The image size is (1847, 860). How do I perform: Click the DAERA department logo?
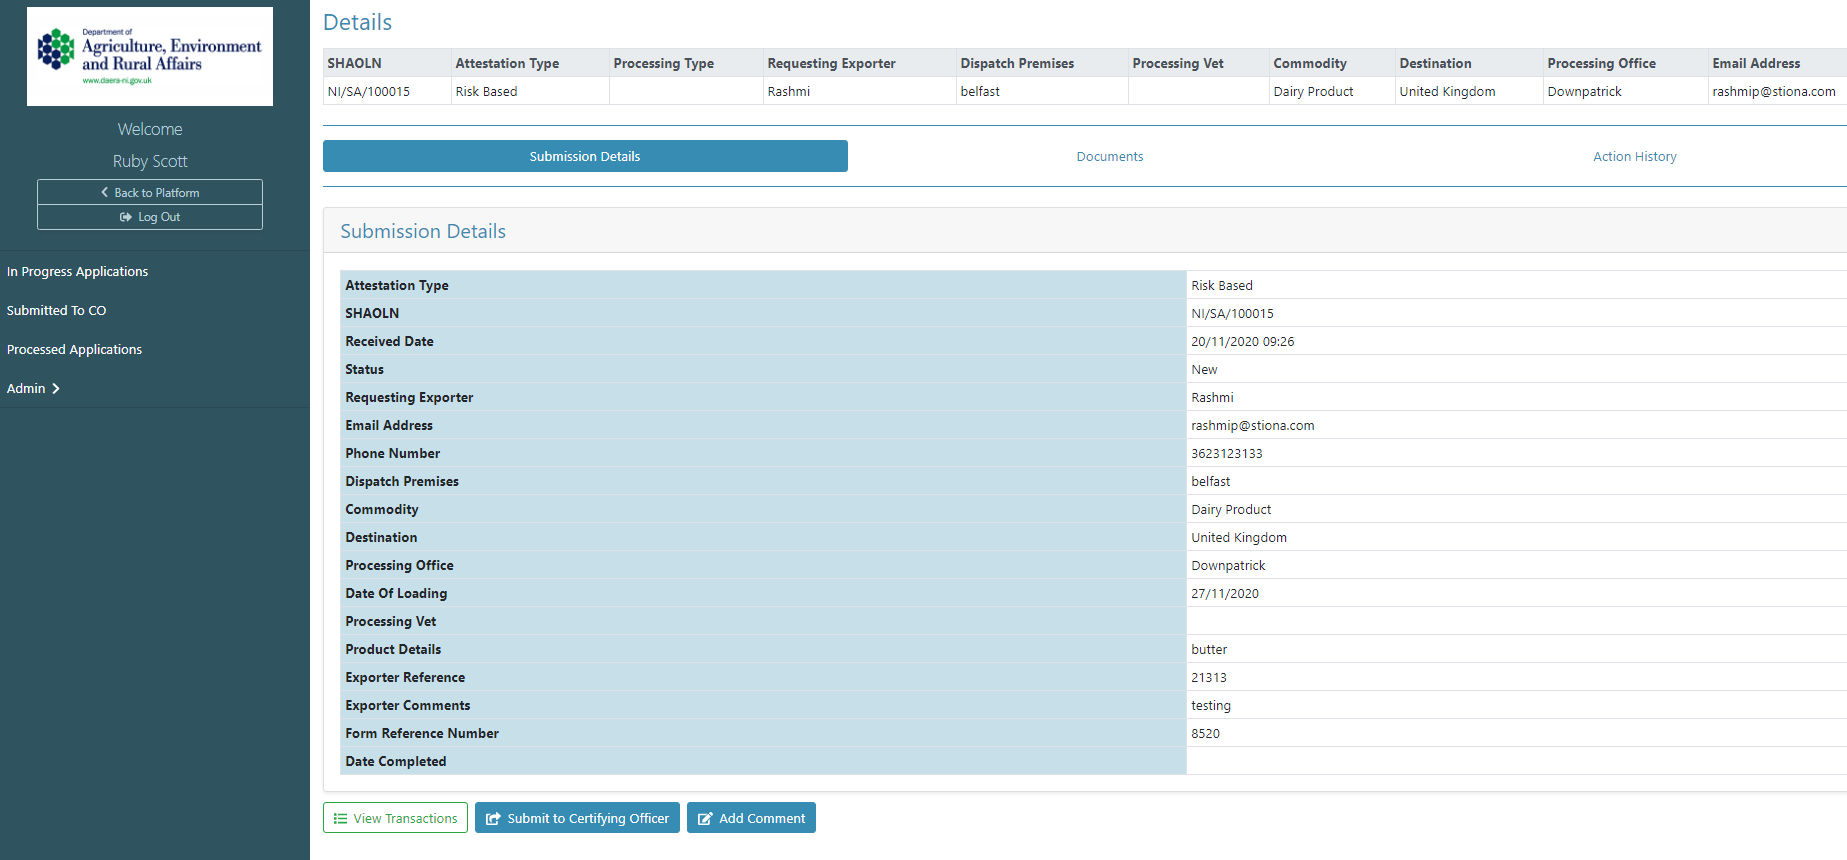click(x=150, y=56)
